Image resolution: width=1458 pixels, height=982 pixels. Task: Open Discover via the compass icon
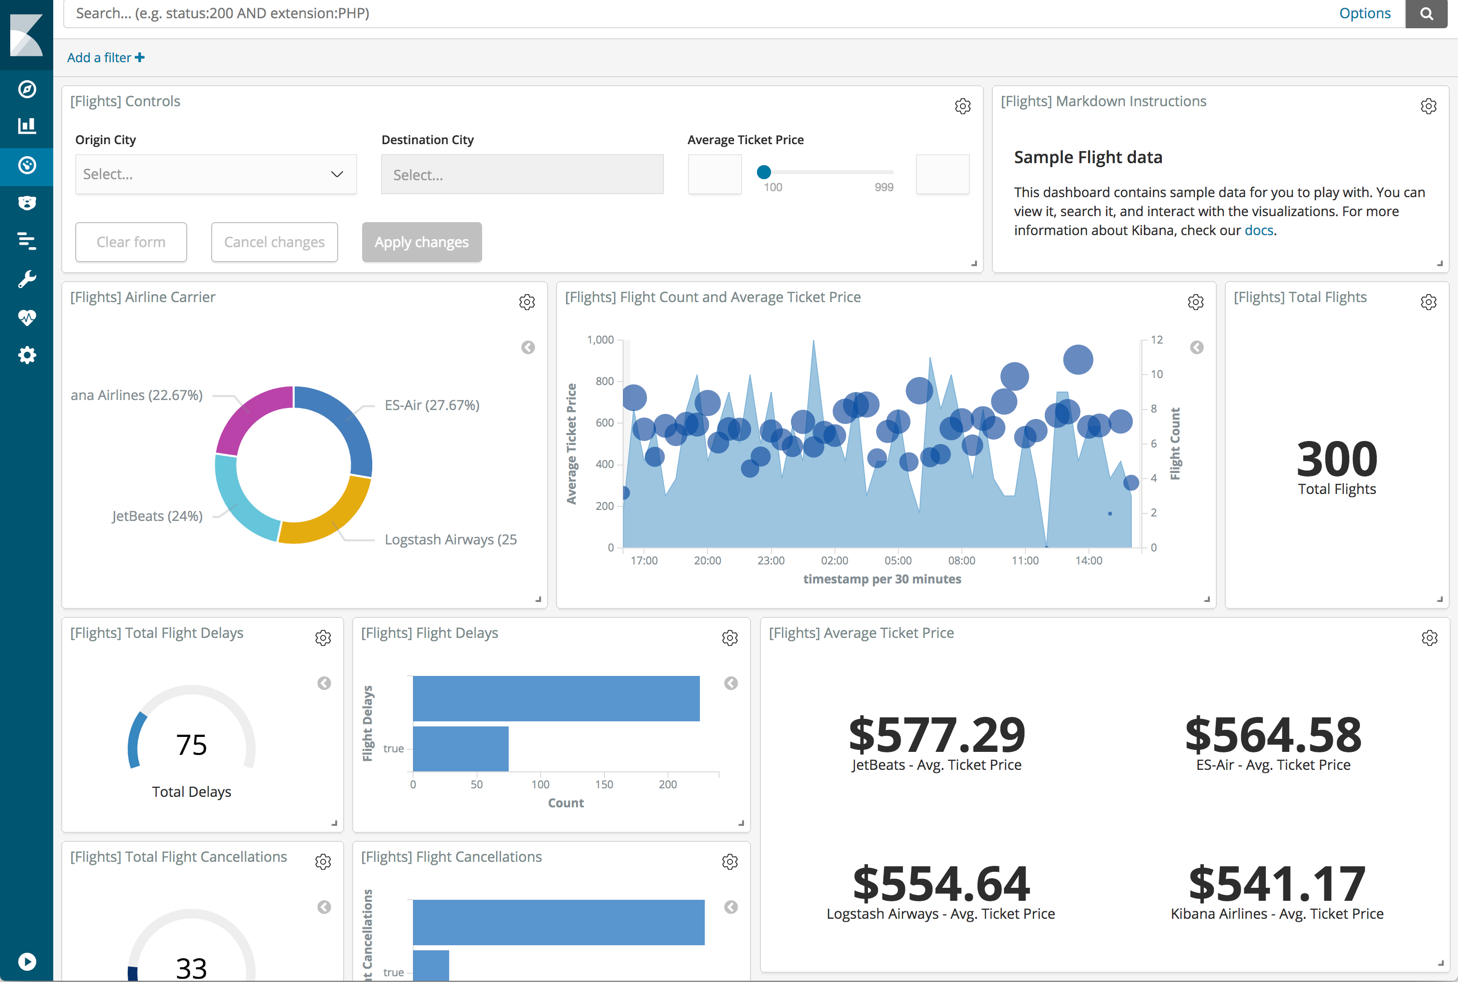pos(27,89)
